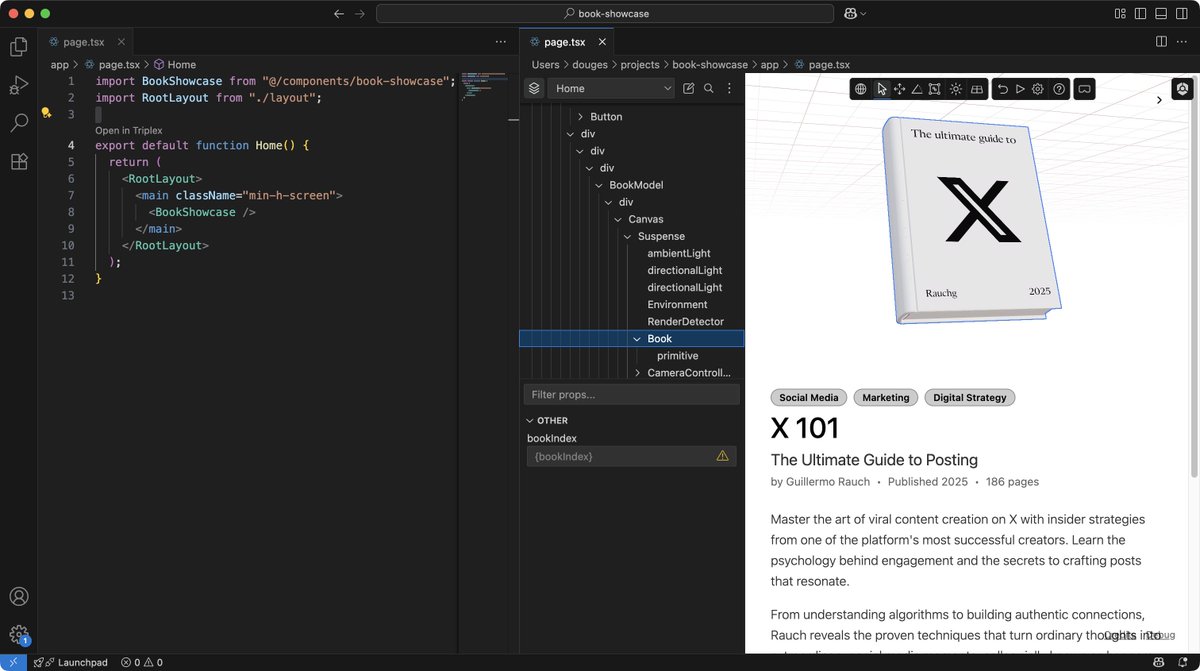Click the edit pencil icon beside Home dropdown

point(688,88)
